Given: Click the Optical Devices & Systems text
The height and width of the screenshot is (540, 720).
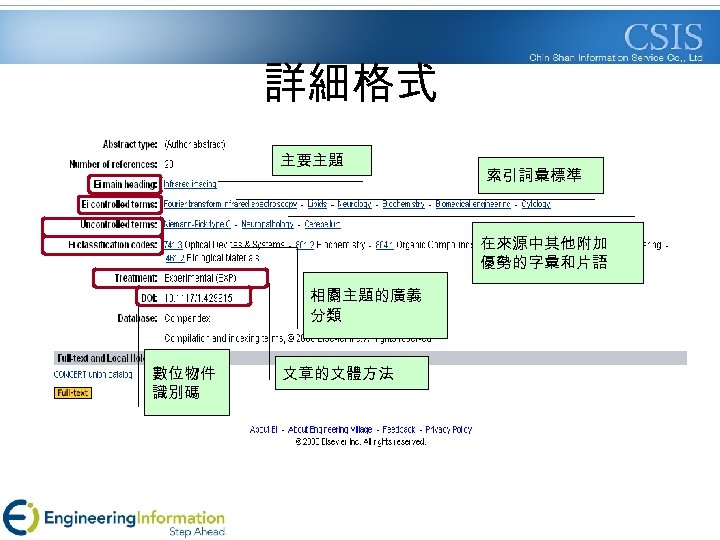Looking at the screenshot, I should [x=234, y=245].
